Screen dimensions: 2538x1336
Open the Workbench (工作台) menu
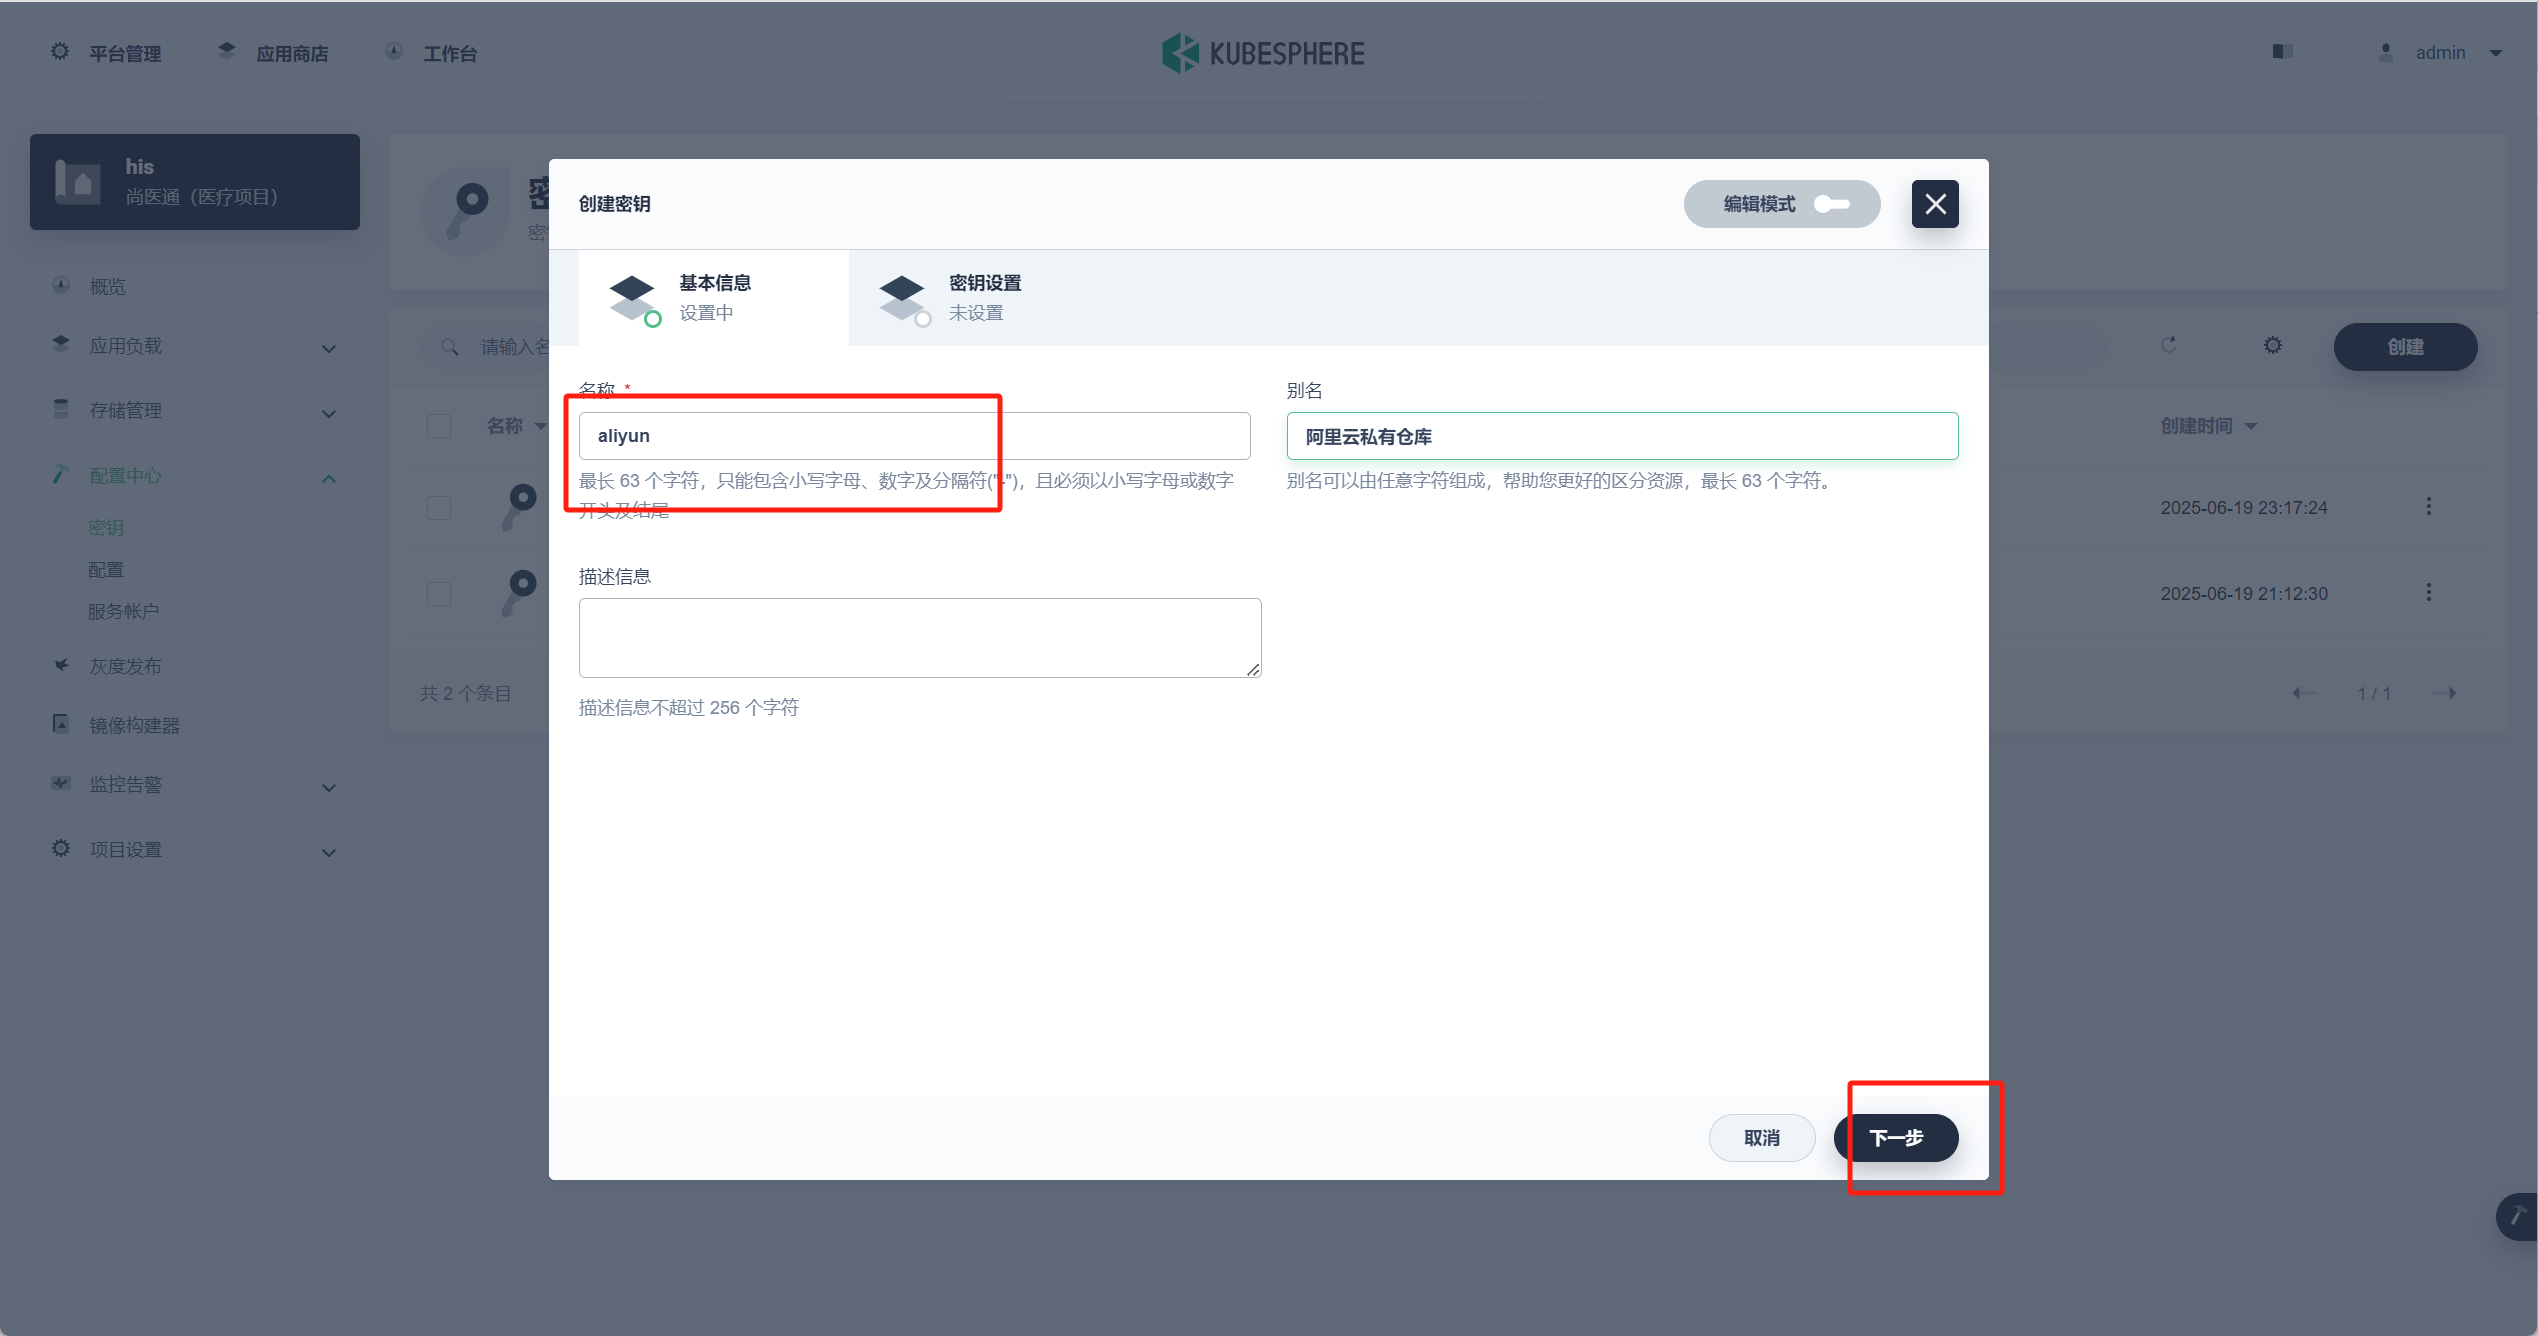coord(450,54)
